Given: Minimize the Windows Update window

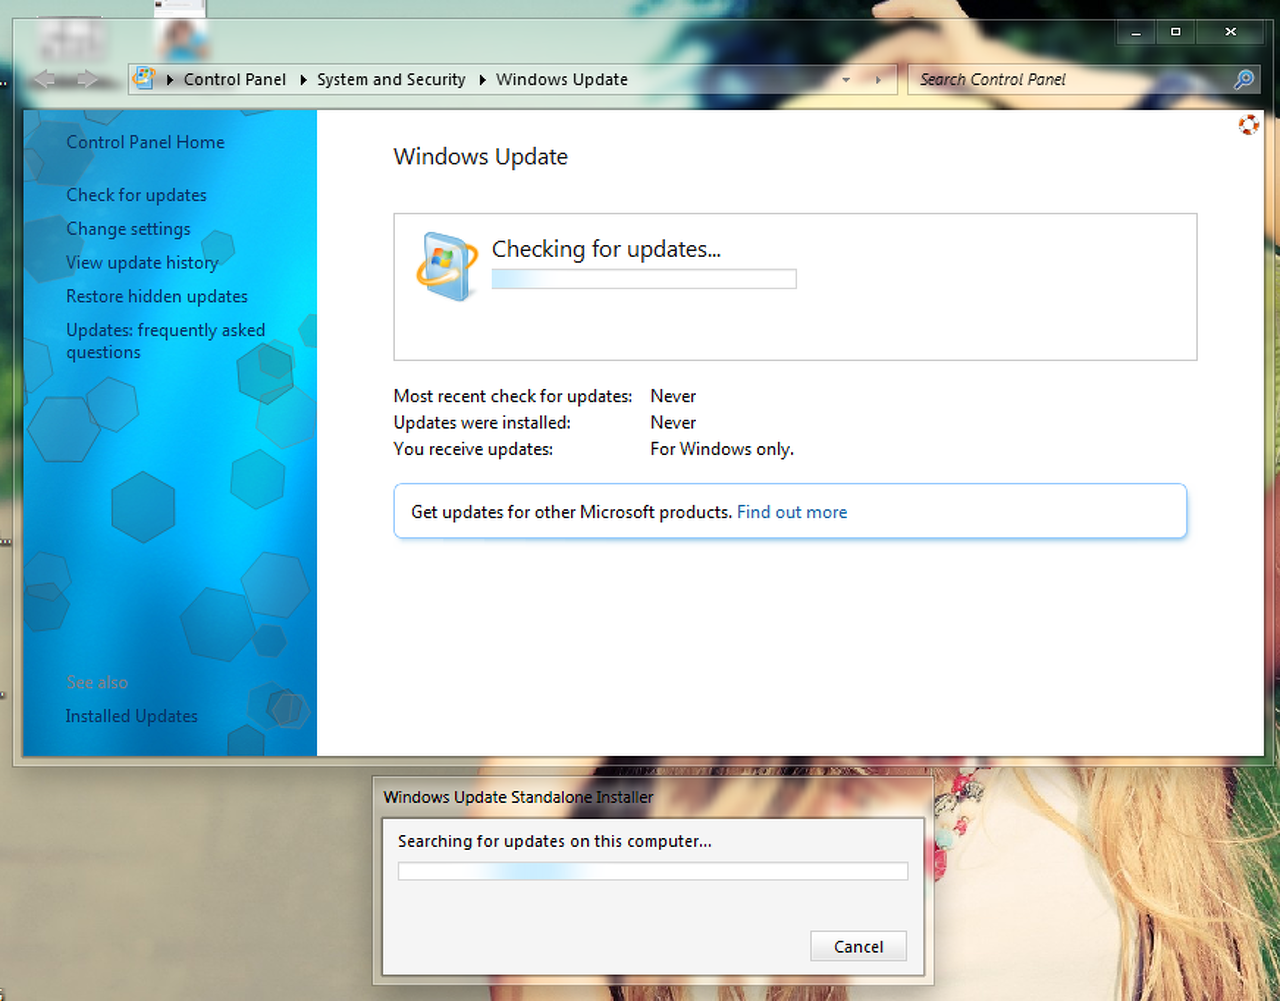Looking at the screenshot, I should 1136,32.
